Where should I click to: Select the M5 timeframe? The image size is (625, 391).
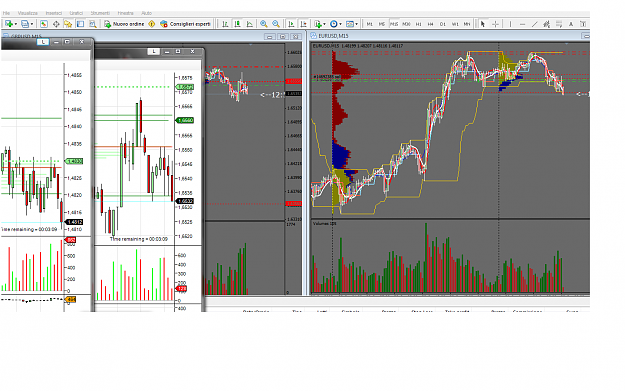coord(381,24)
